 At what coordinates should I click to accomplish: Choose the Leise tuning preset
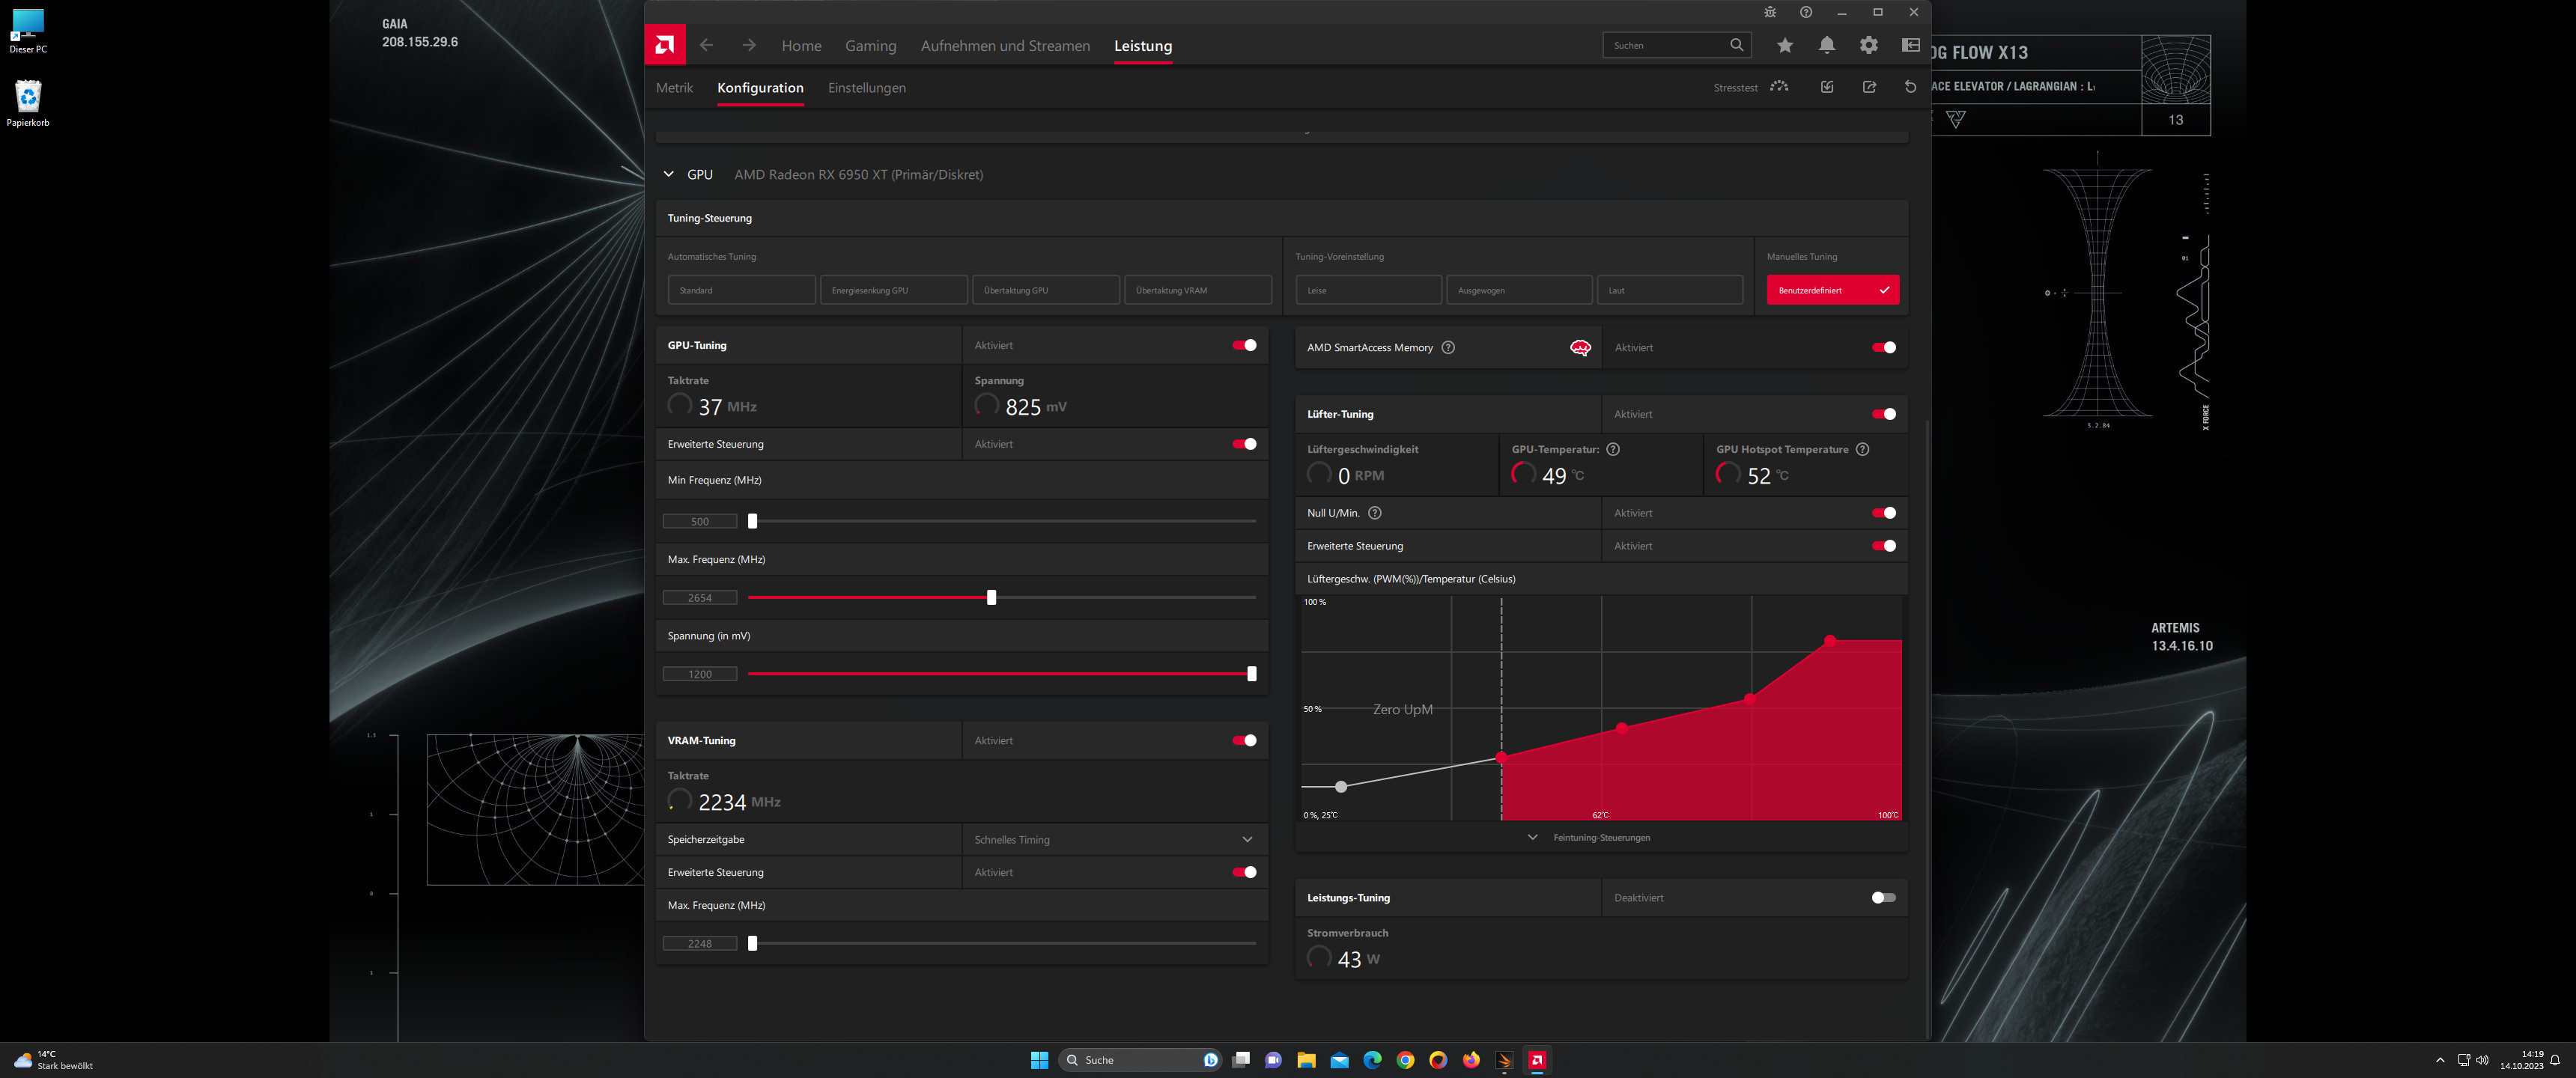point(1368,290)
